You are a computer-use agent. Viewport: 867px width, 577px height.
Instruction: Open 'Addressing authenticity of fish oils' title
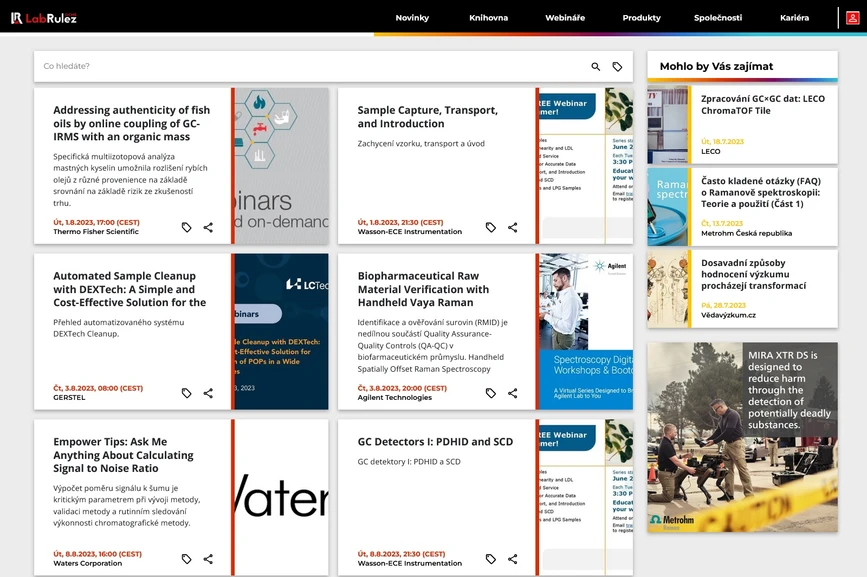coord(132,123)
